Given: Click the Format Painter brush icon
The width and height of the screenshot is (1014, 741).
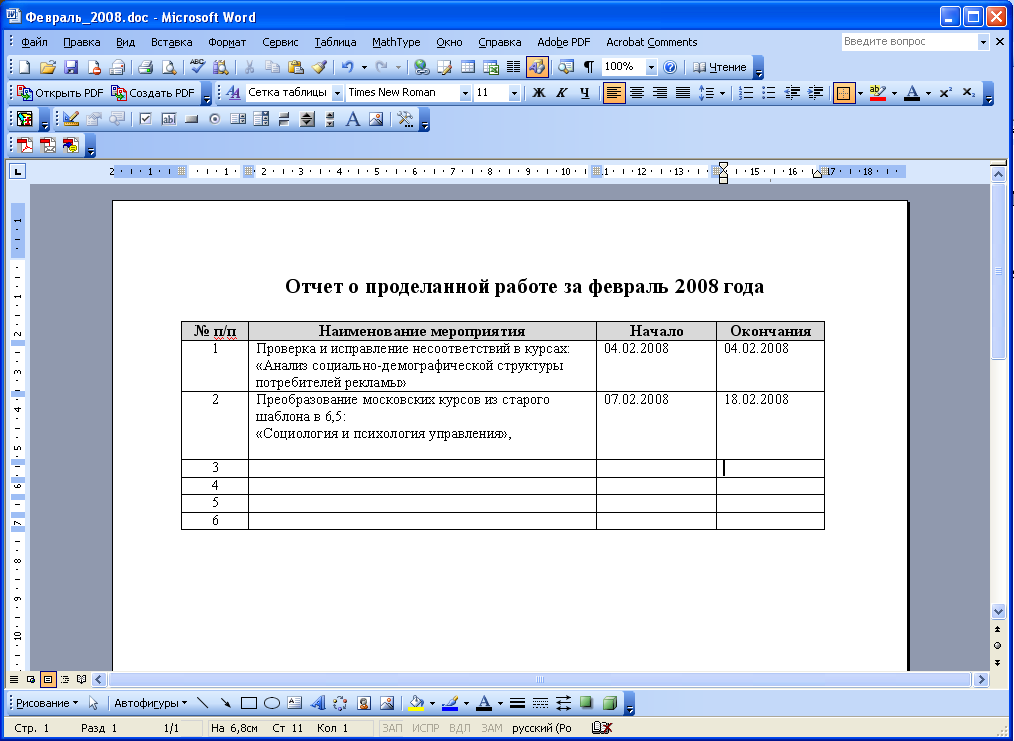Looking at the screenshot, I should coord(319,67).
